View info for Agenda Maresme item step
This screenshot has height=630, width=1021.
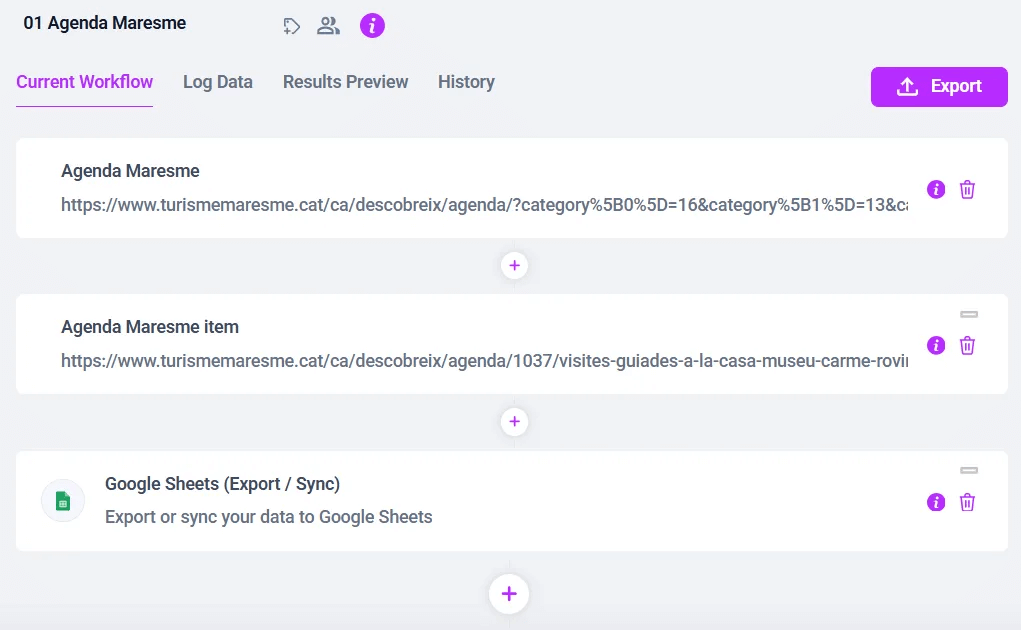point(936,345)
